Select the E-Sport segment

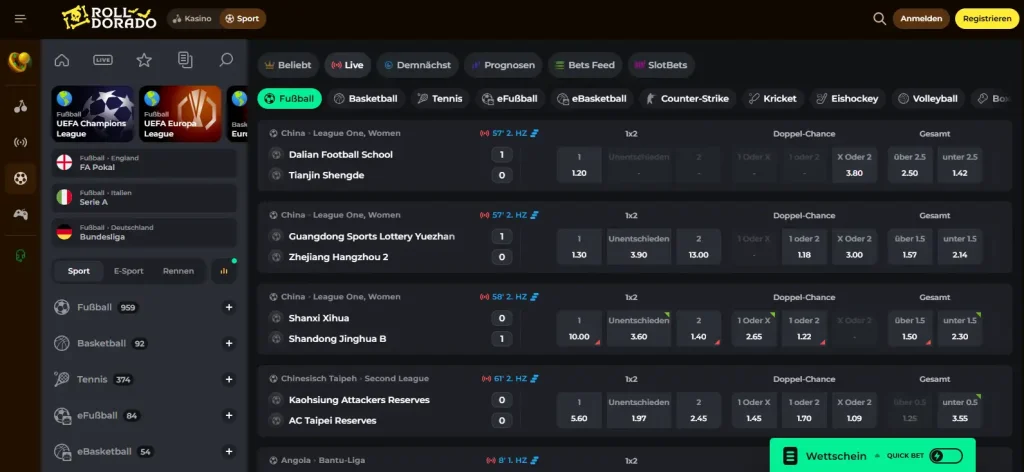[129, 271]
